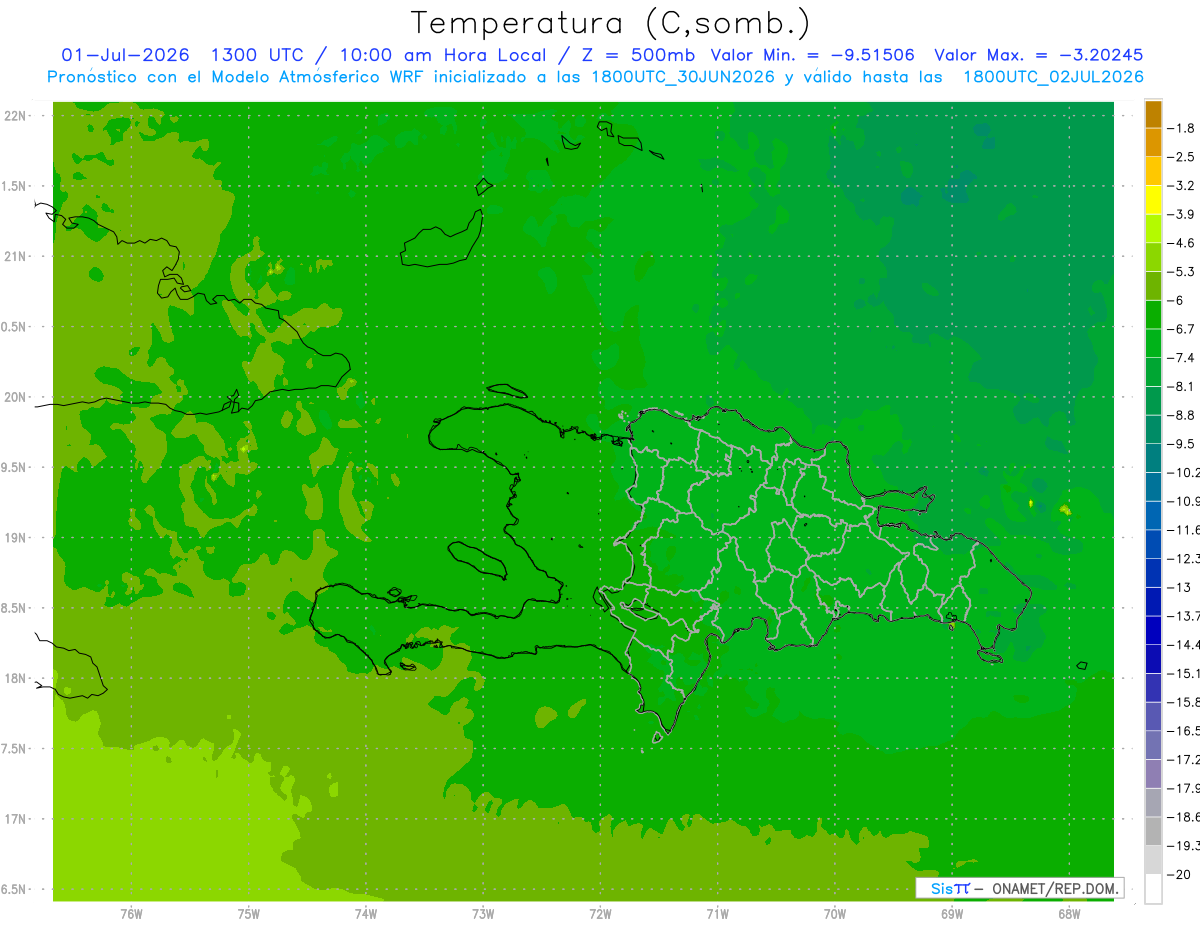Click the '-7.4' colorbar value
Screen dimensions: 1200x927
coord(1182,357)
